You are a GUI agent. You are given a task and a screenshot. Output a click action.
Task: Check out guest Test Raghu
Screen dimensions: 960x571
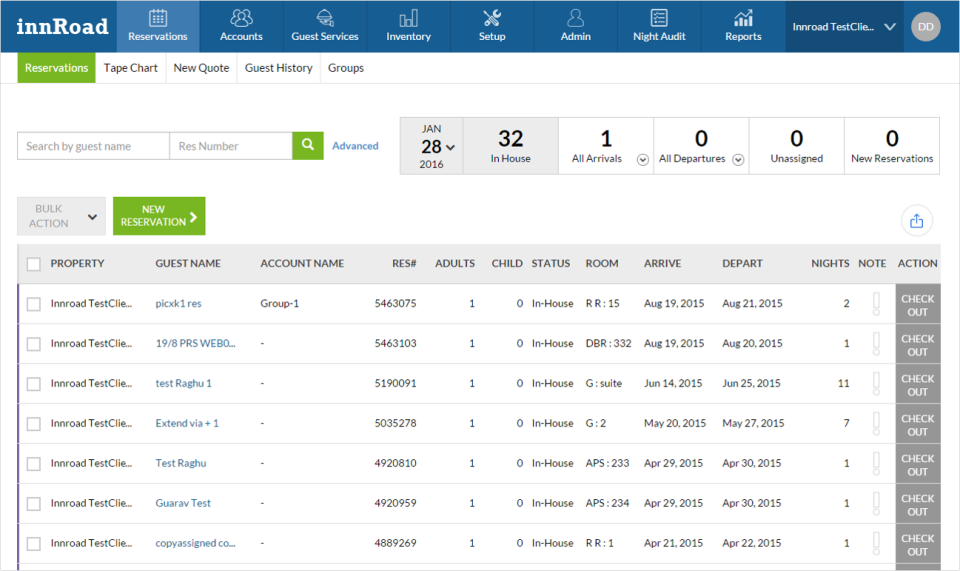coord(918,464)
